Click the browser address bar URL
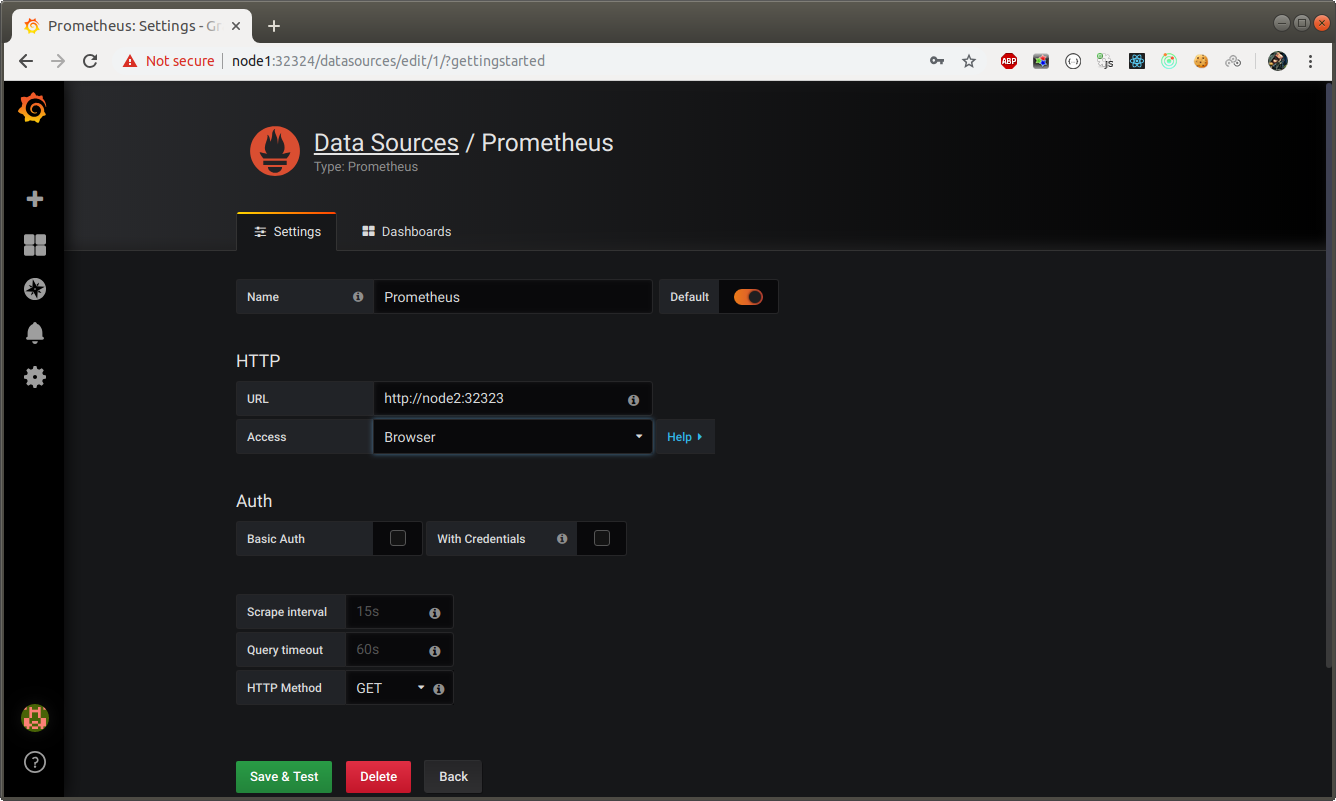The image size is (1336, 801). pyautogui.click(x=388, y=61)
